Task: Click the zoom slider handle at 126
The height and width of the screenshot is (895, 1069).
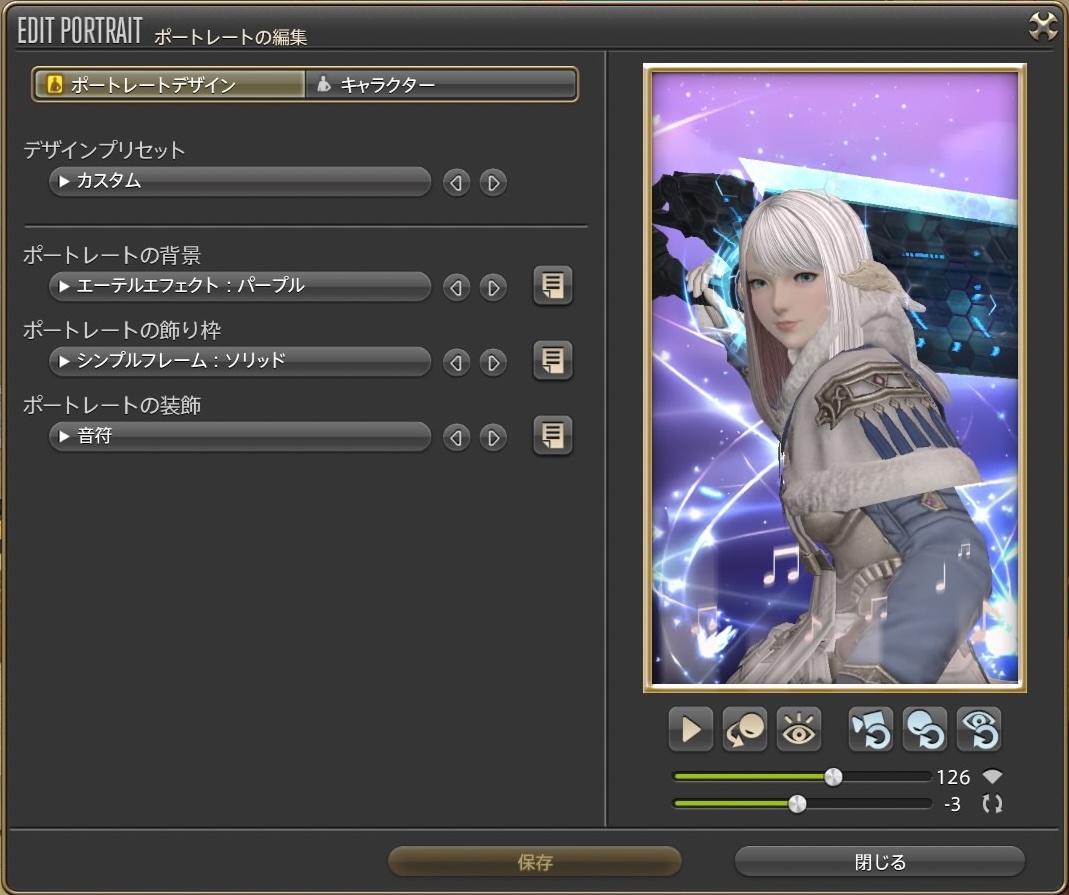Action: coord(832,777)
